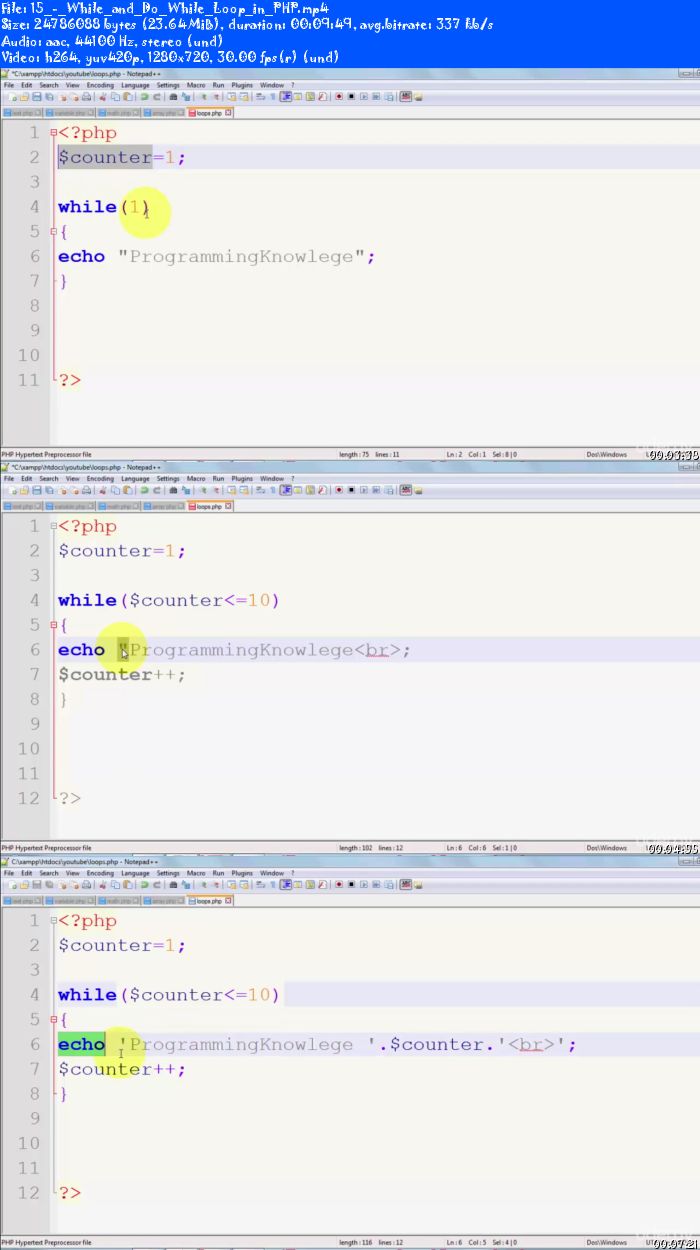Open File menu in first frame
The image size is (700, 1250).
coord(9,85)
